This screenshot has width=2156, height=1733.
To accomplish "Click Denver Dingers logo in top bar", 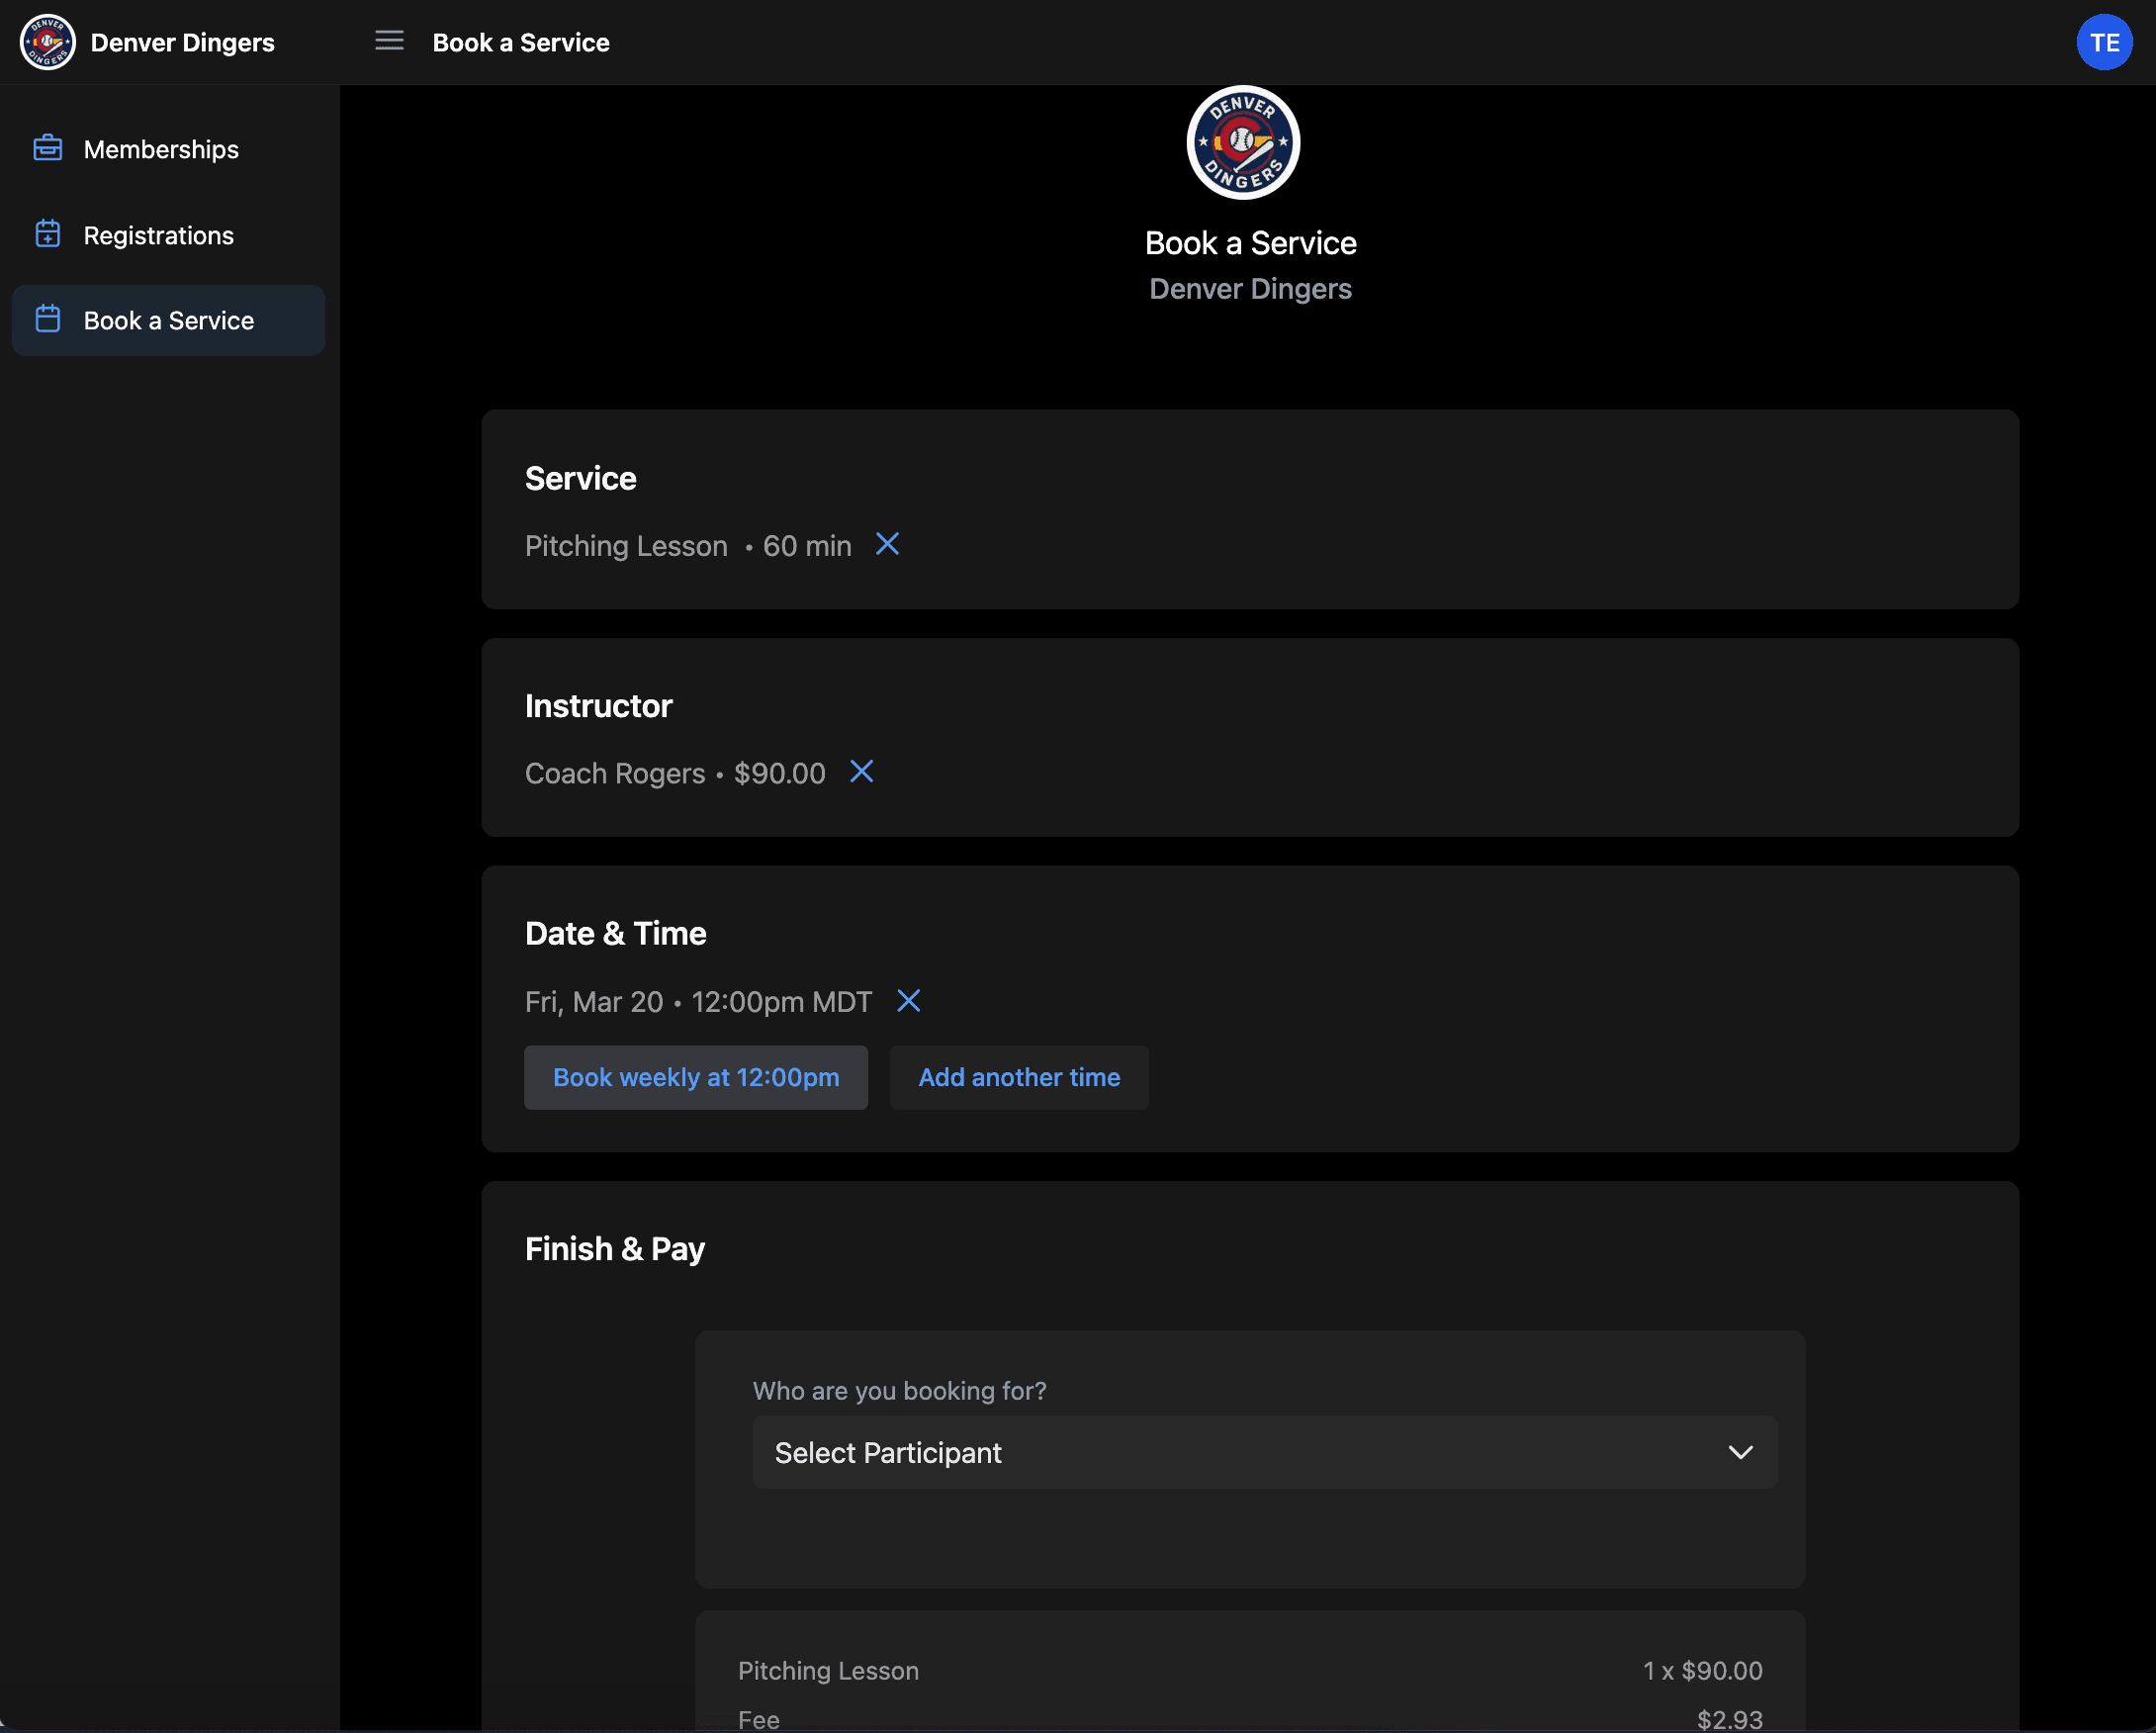I will click(x=47, y=42).
